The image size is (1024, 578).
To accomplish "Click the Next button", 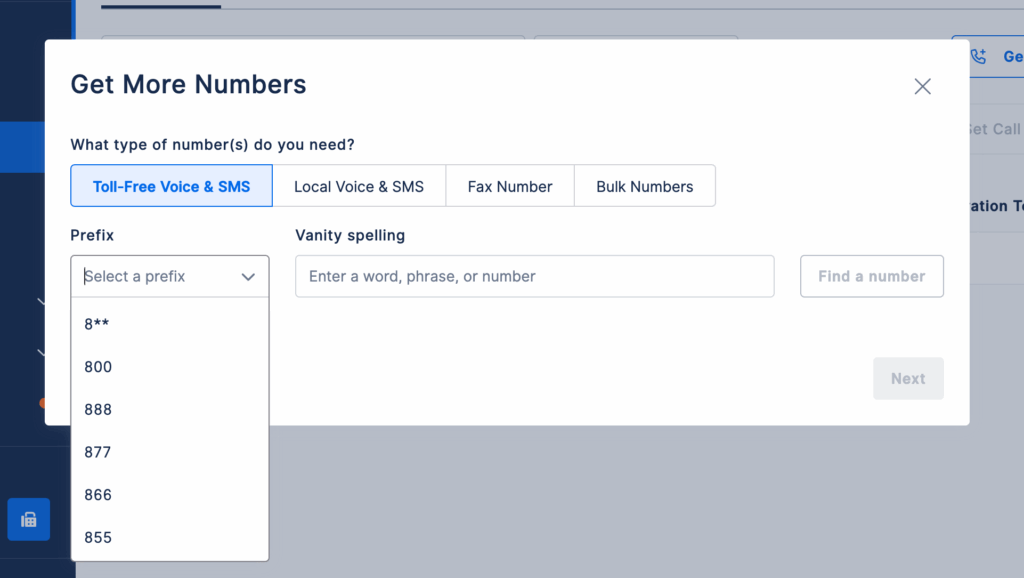I will tap(907, 378).
